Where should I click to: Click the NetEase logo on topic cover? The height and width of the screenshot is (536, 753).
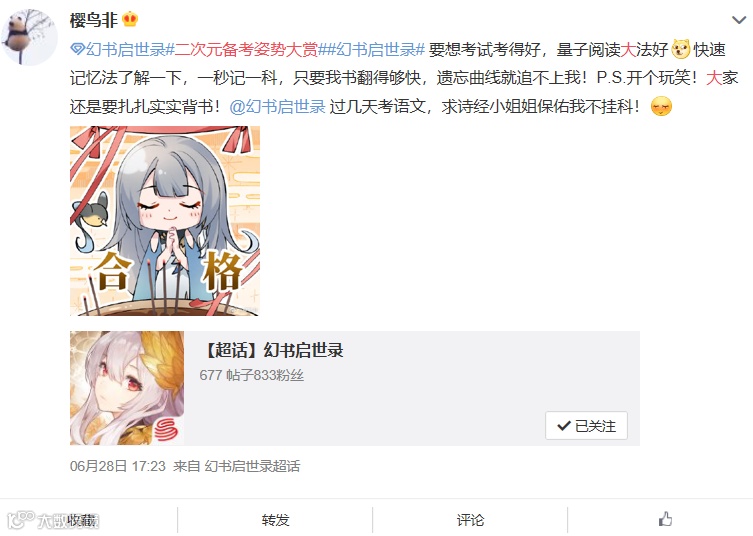point(168,429)
